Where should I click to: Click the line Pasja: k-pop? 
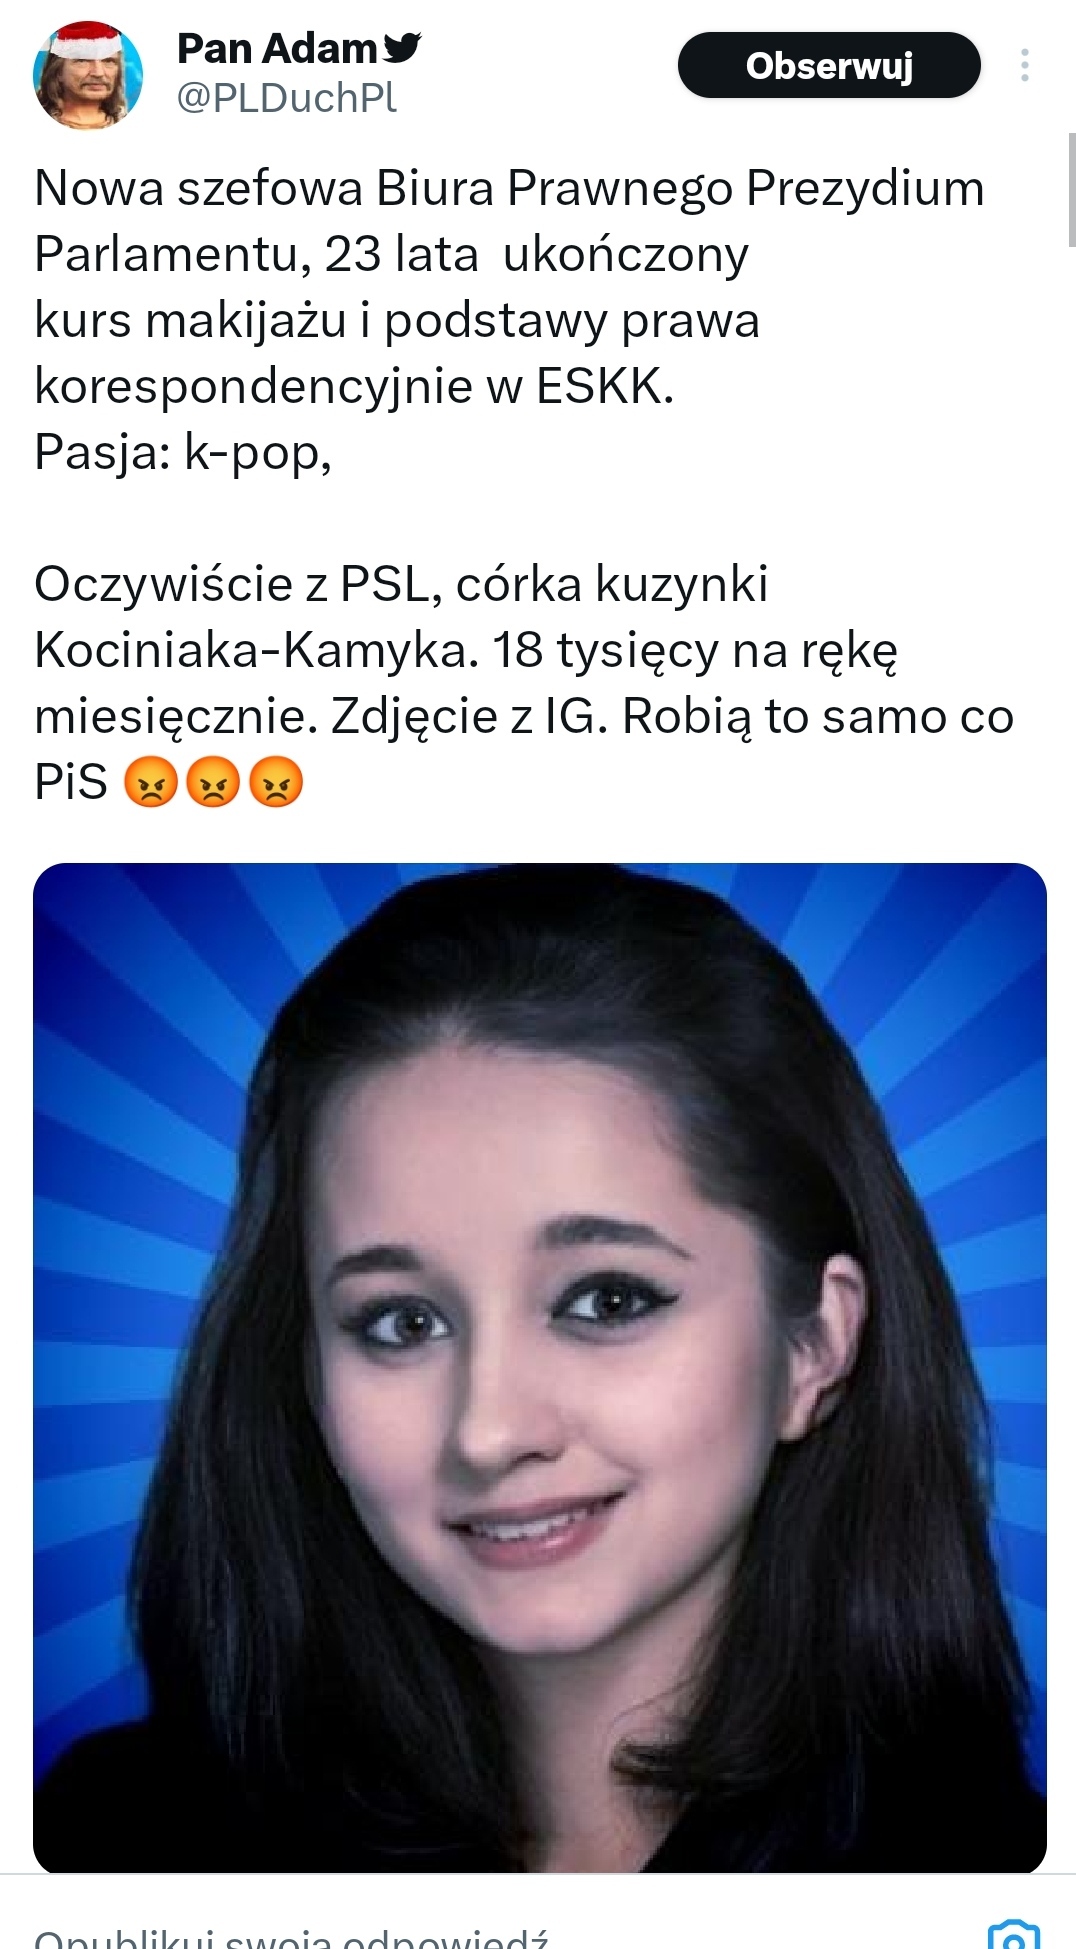pyautogui.click(x=183, y=453)
